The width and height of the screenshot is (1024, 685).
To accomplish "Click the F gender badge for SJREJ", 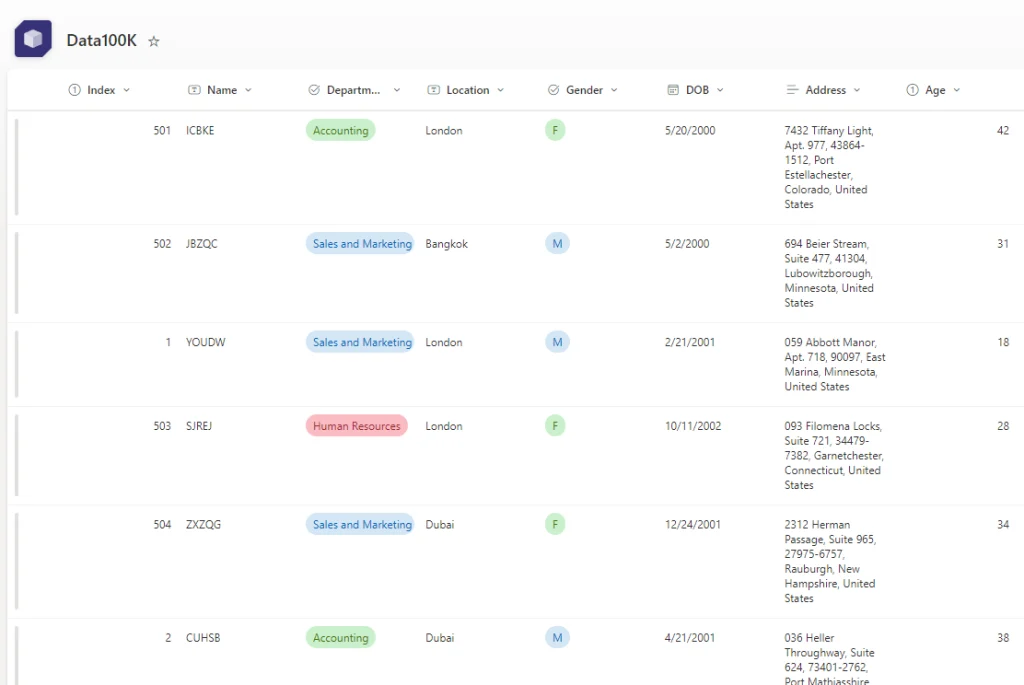I will pyautogui.click(x=555, y=426).
